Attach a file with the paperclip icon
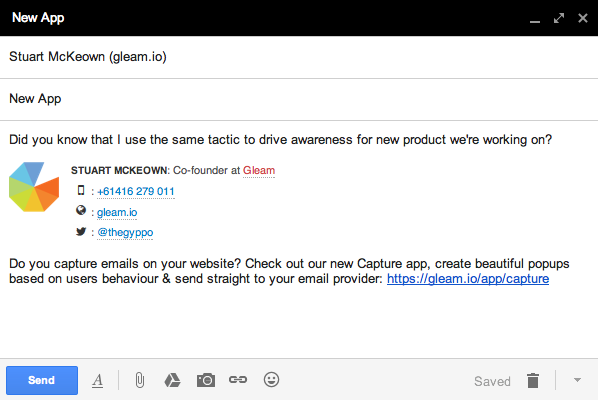The image size is (598, 400). pos(140,380)
